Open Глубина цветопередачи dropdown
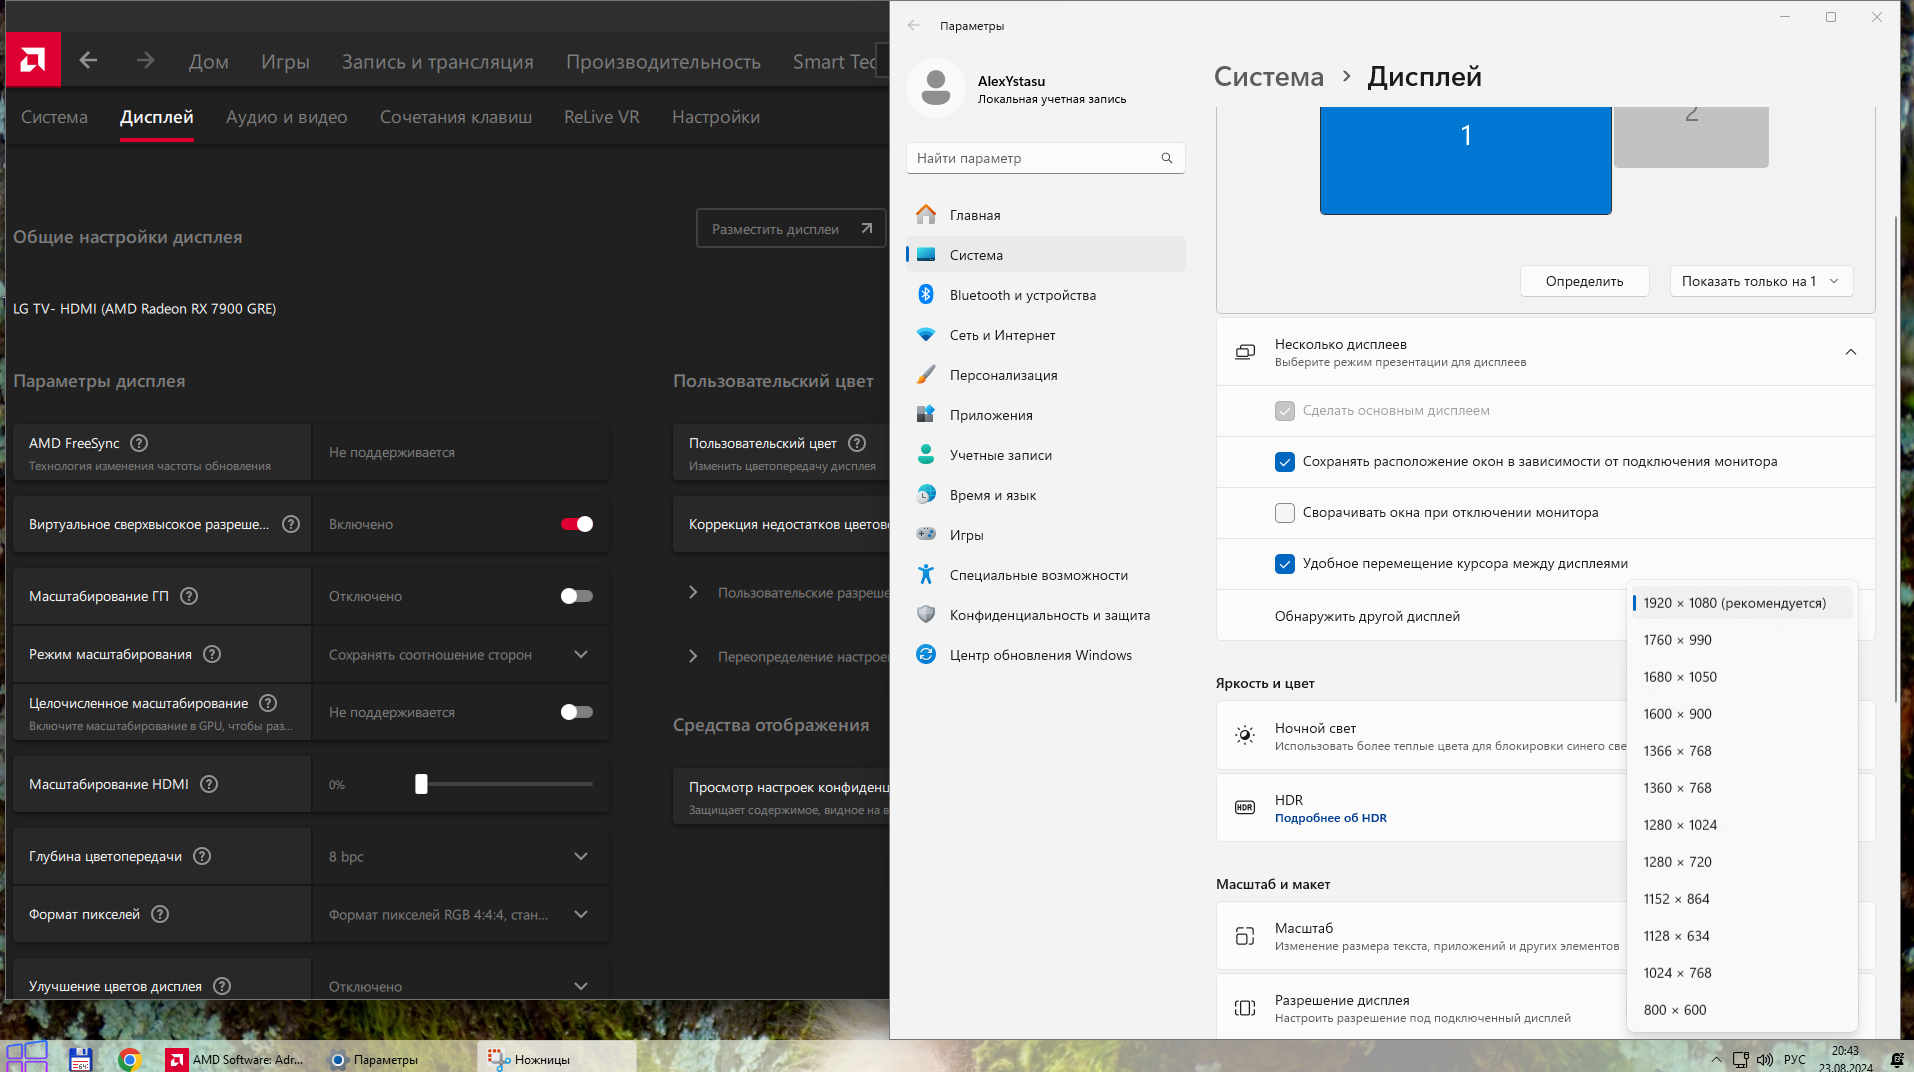 (461, 857)
